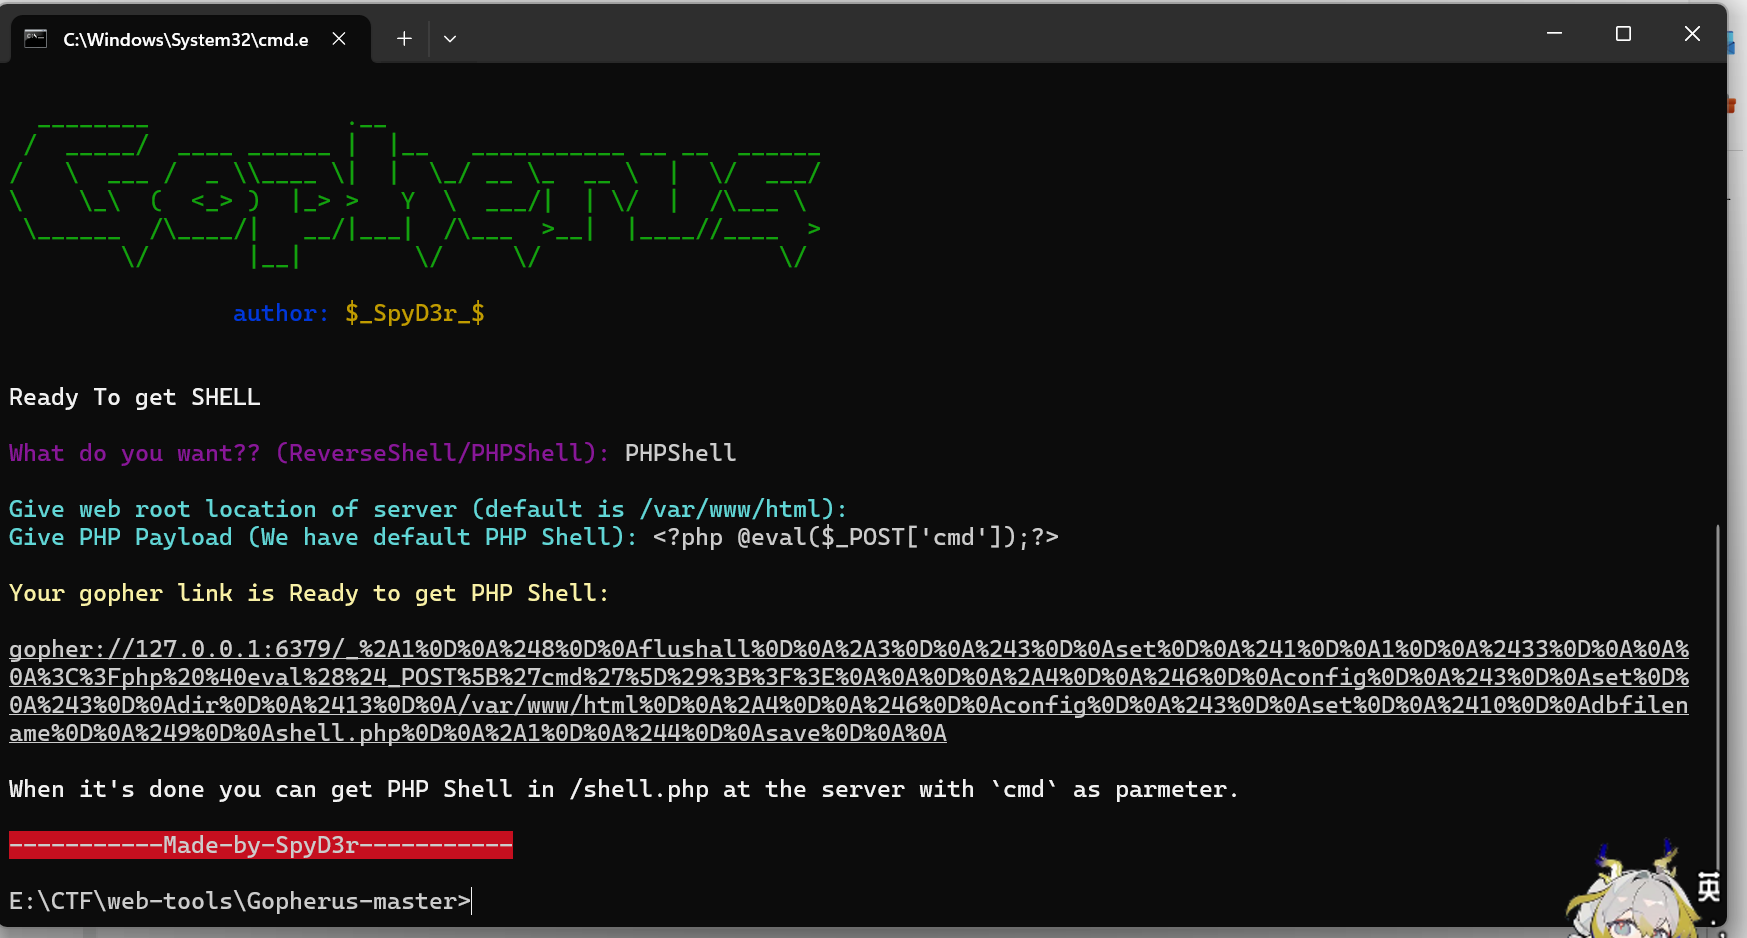Close the terminal window
Screen dimensions: 1747x938
[x=1692, y=34]
